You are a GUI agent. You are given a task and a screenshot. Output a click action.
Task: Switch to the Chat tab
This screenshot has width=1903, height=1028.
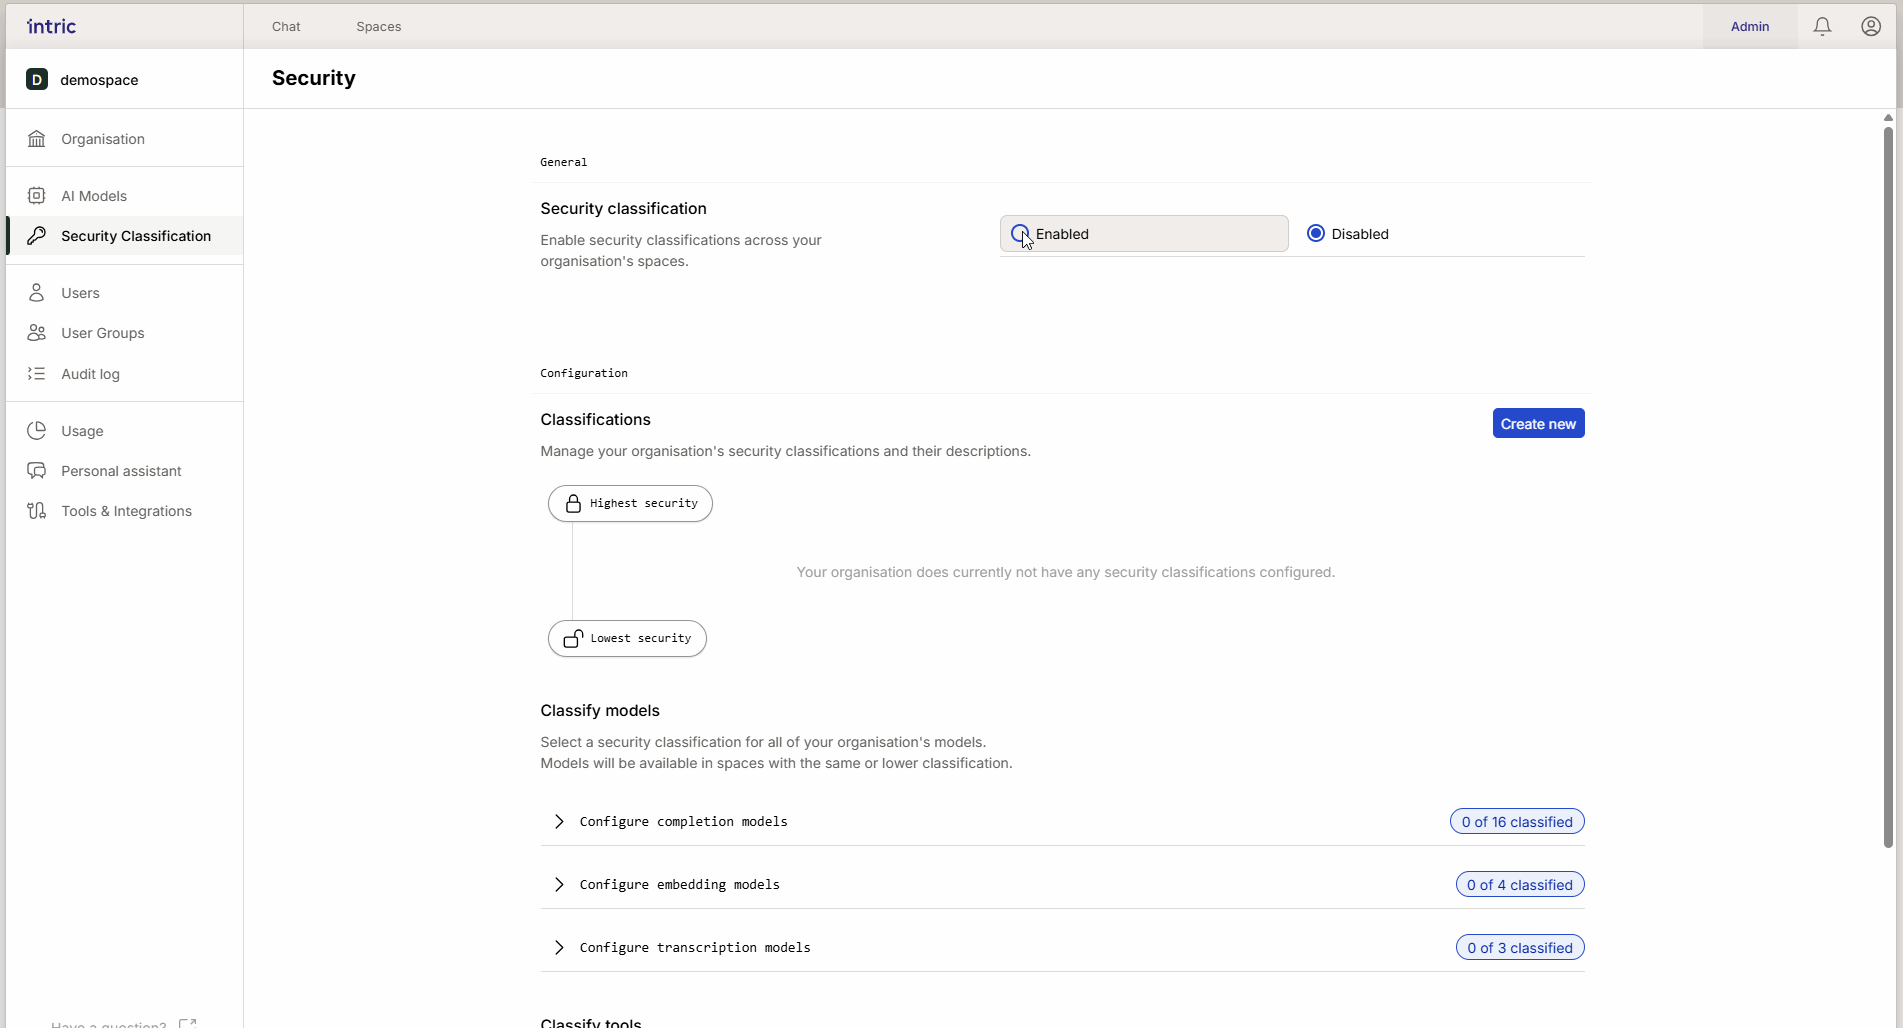click(286, 27)
